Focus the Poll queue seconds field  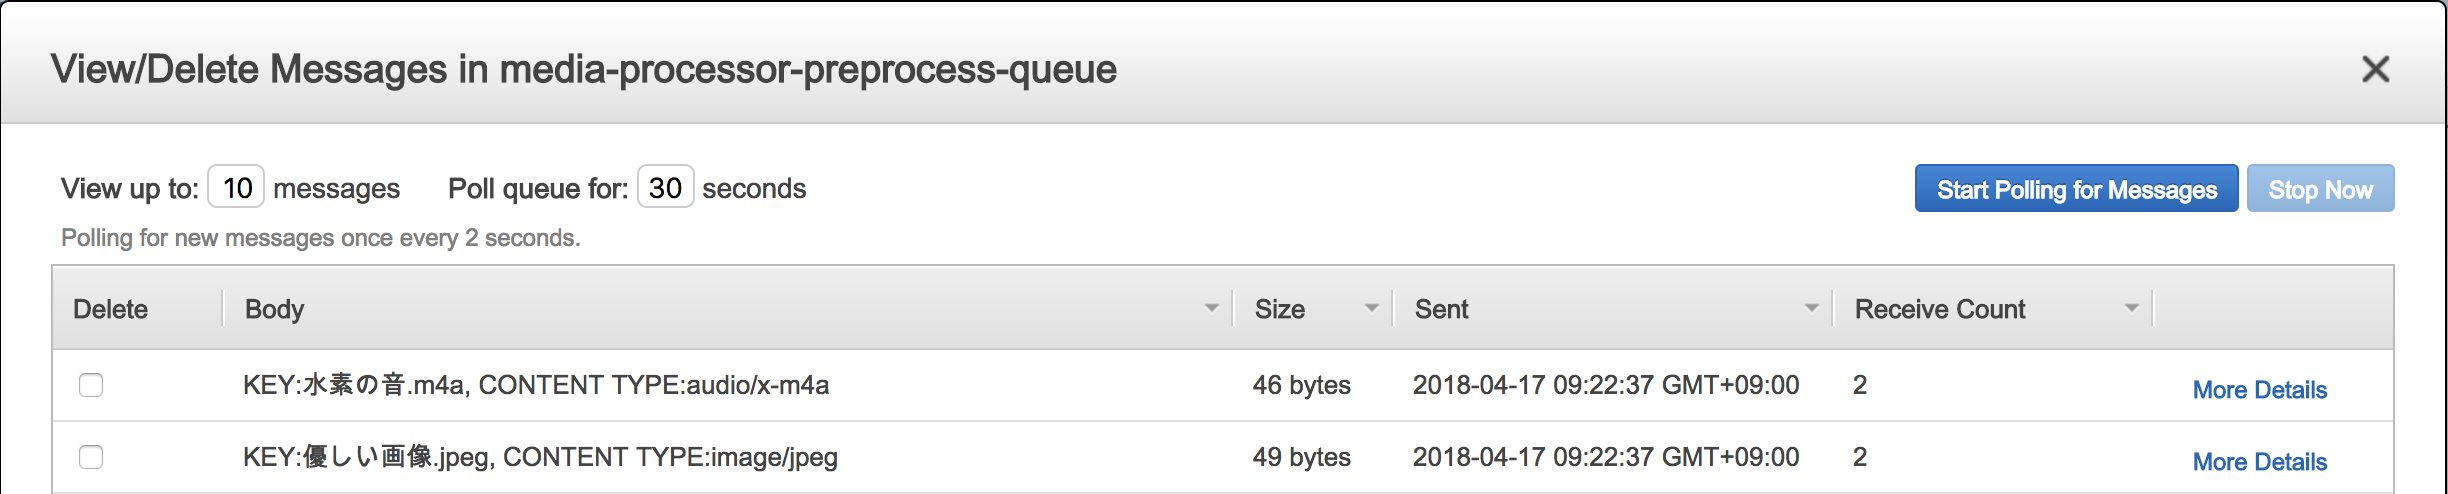[x=666, y=187]
